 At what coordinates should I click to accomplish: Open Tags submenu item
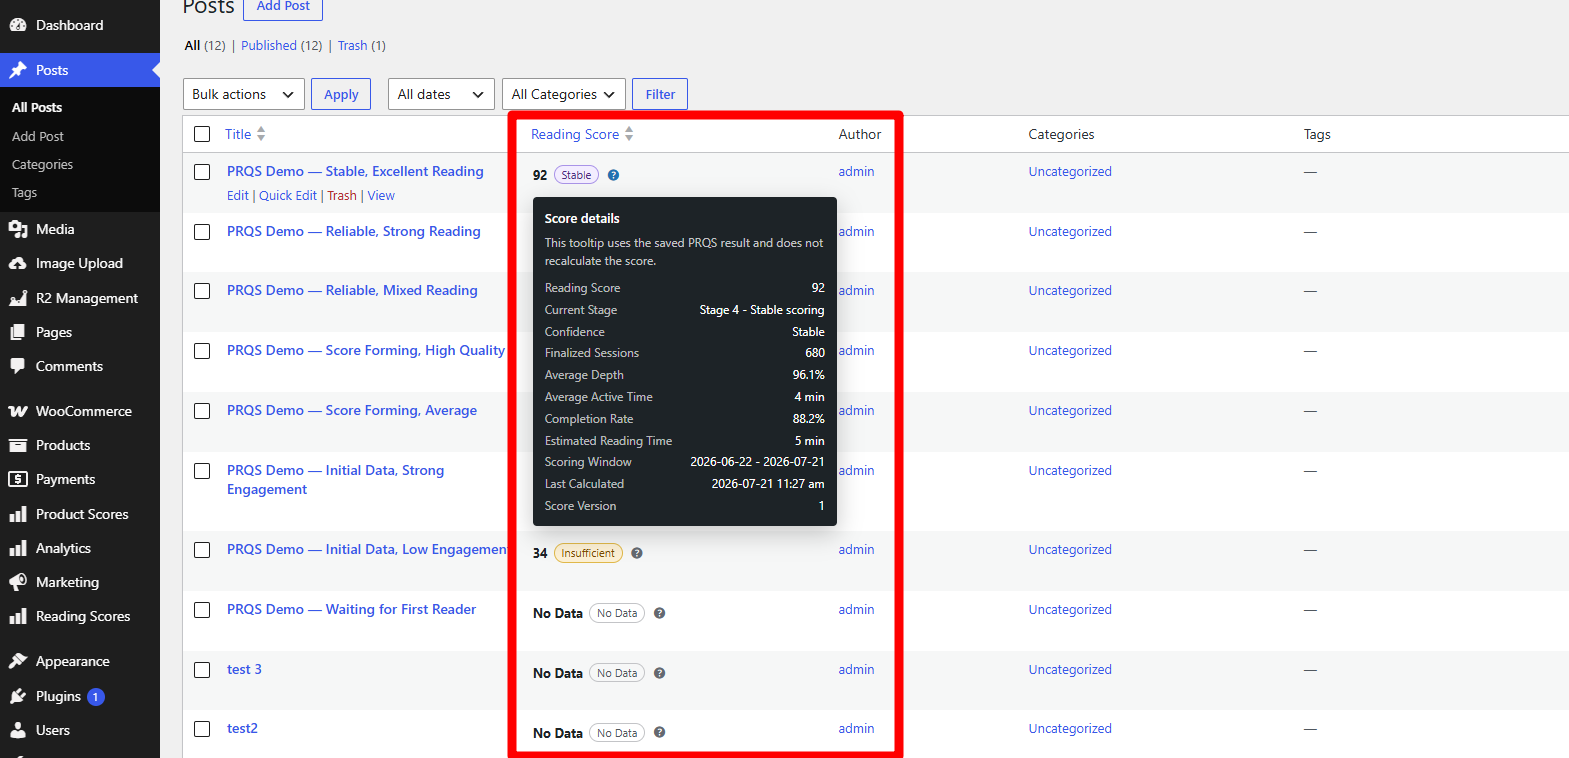[24, 192]
